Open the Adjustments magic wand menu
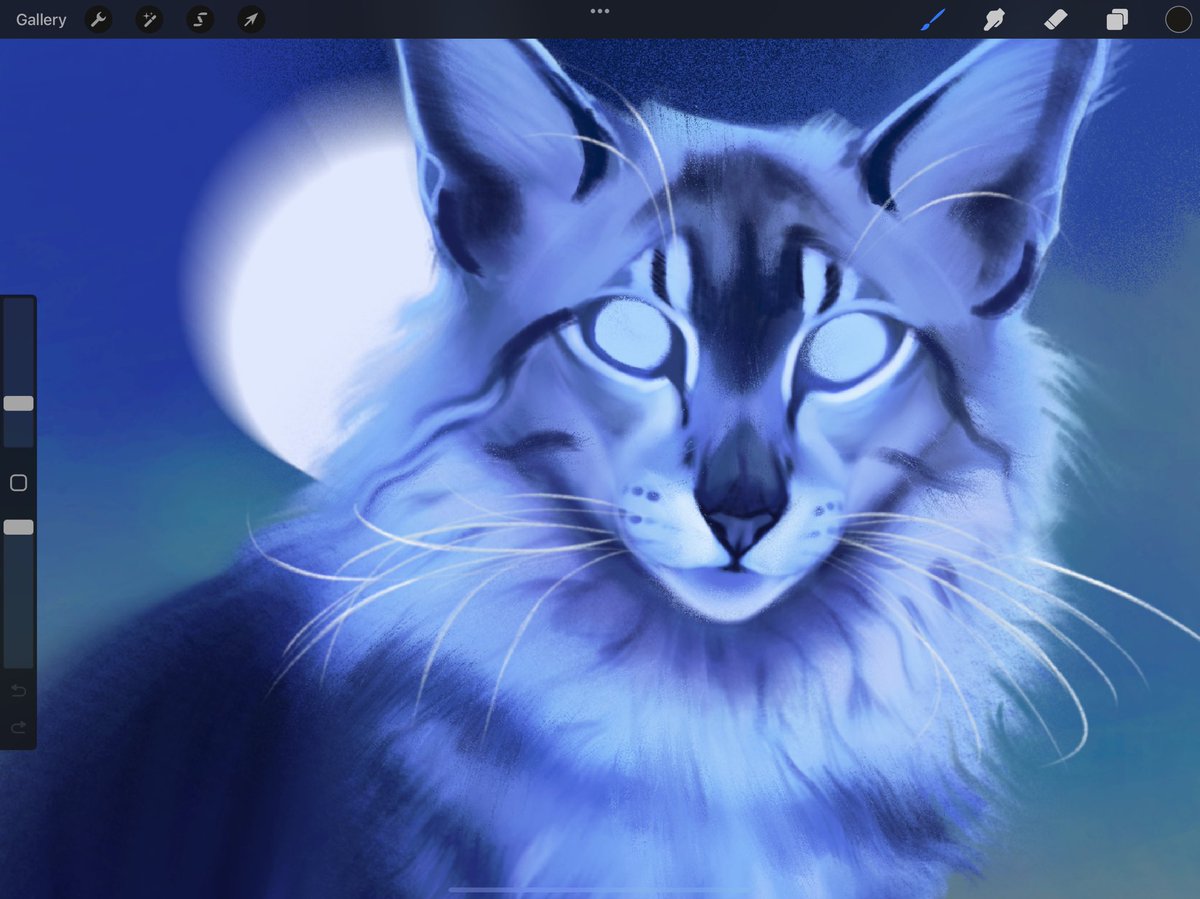The height and width of the screenshot is (899, 1200). coord(149,19)
